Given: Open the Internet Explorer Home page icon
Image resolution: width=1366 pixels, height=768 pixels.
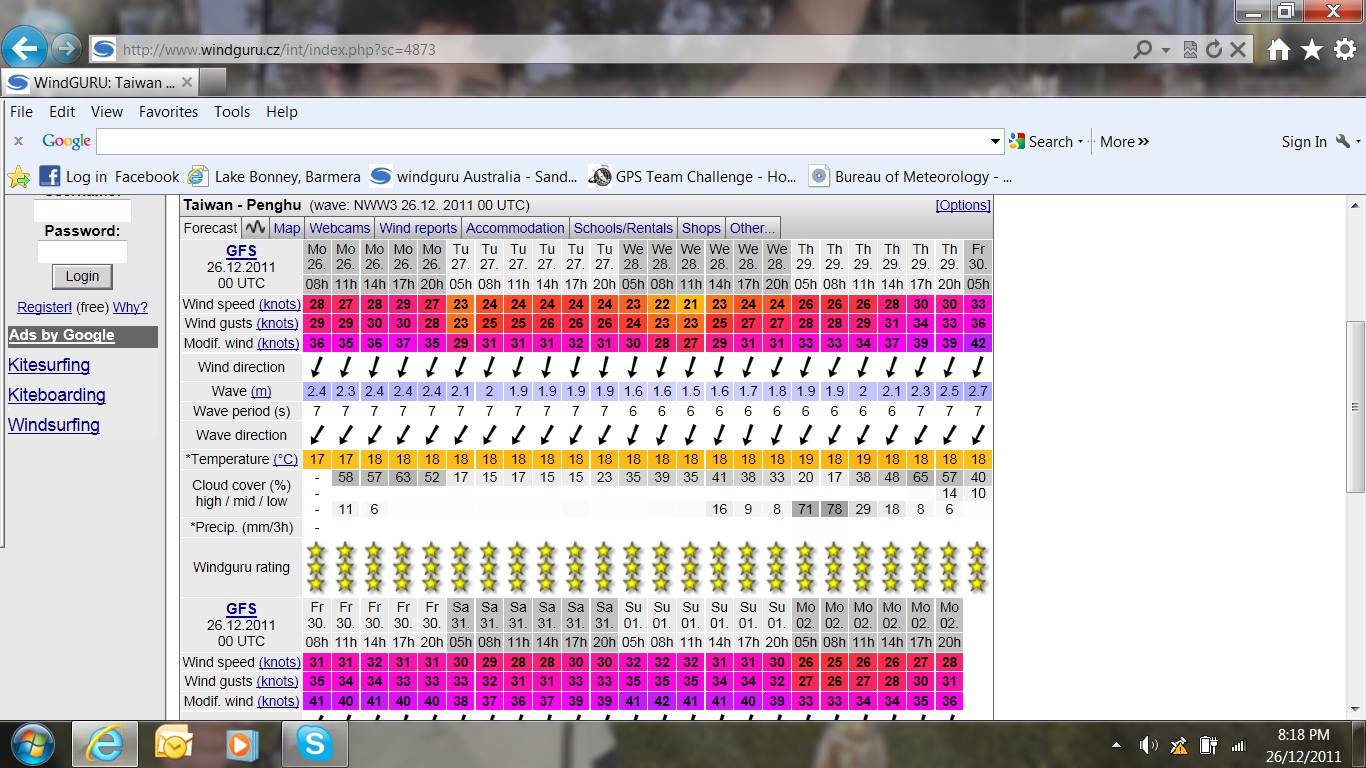Looking at the screenshot, I should (1279, 50).
